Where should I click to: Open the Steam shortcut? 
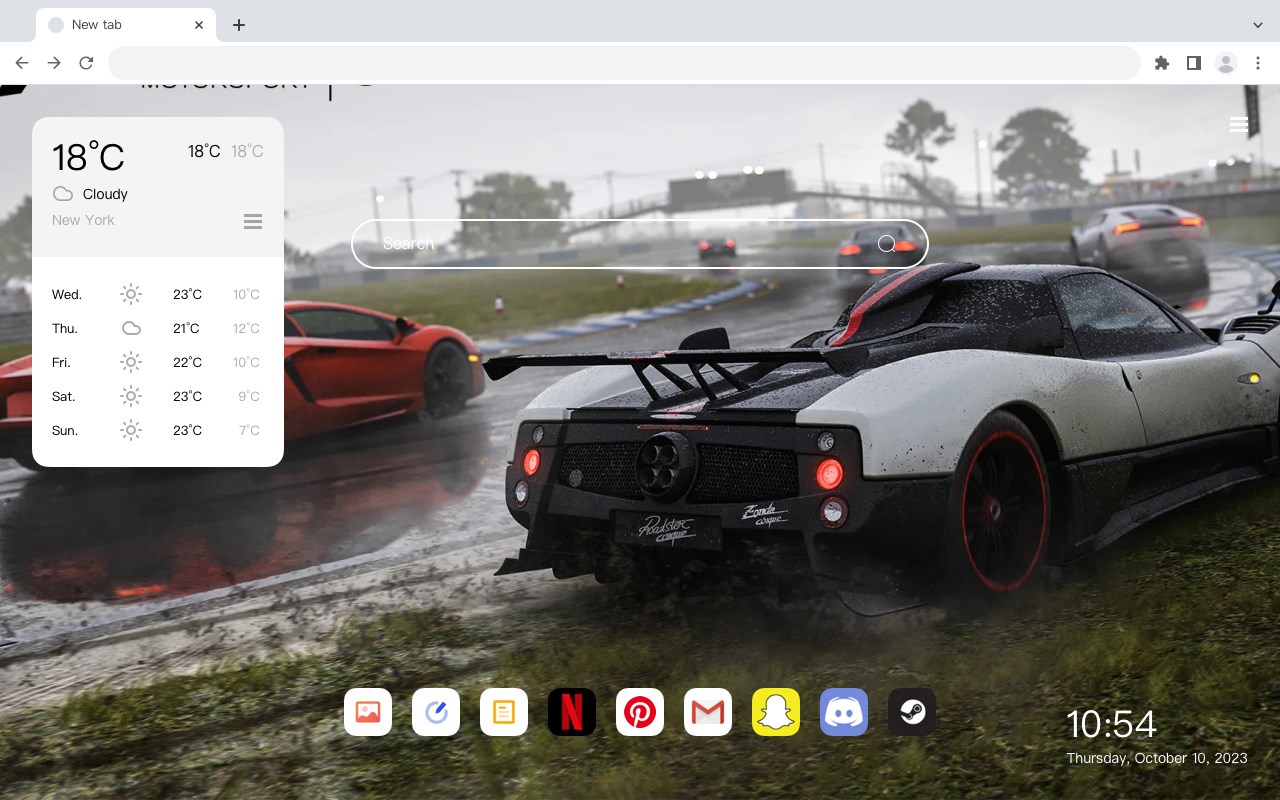point(912,712)
